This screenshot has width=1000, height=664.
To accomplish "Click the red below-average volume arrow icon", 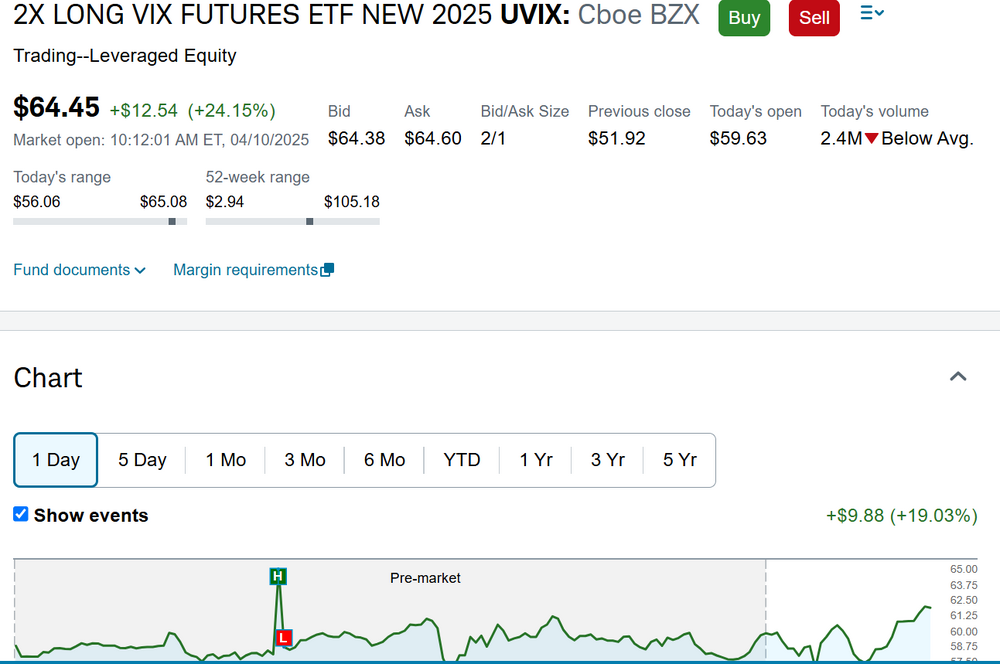I will coord(872,139).
